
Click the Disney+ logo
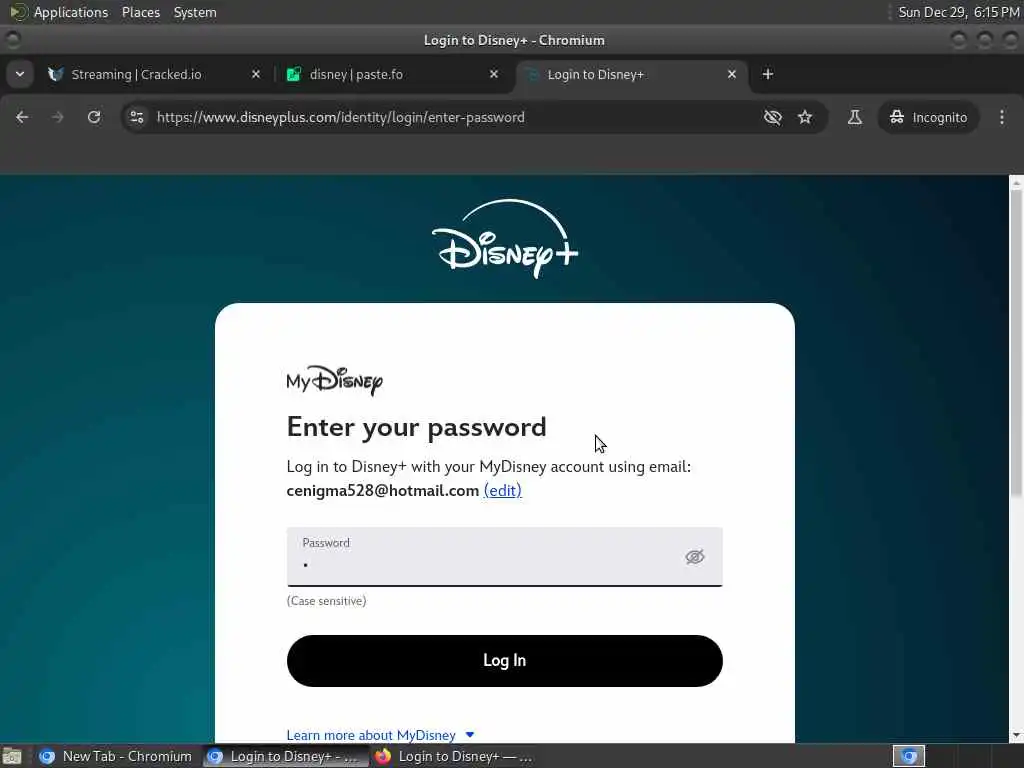click(x=505, y=238)
